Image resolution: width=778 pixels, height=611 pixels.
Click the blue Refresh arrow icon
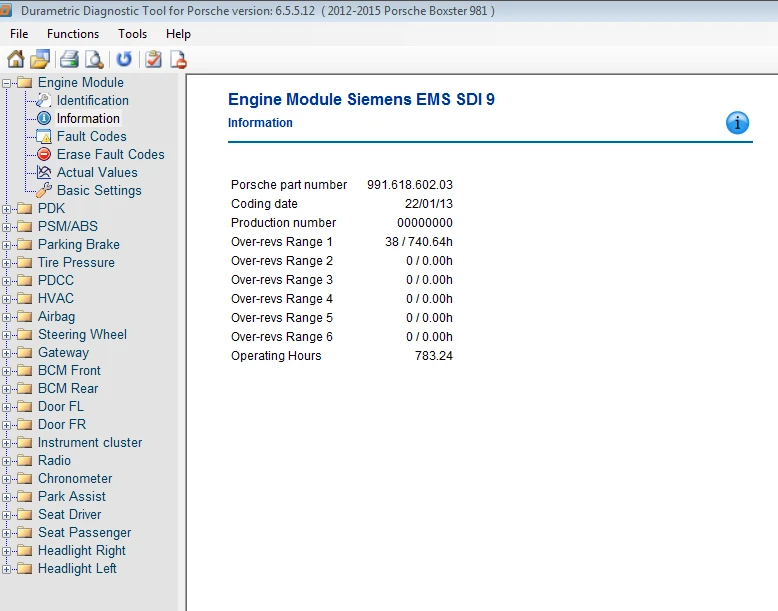tap(124, 60)
